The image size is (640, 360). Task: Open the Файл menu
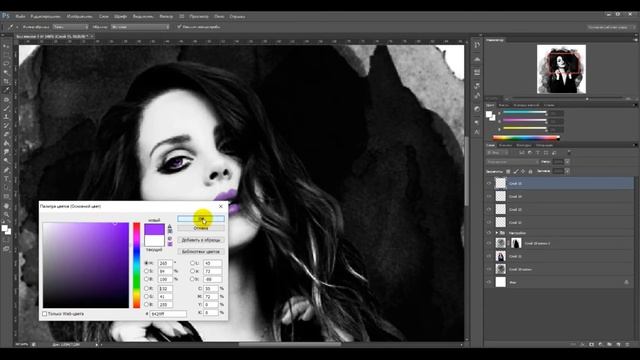20,17
